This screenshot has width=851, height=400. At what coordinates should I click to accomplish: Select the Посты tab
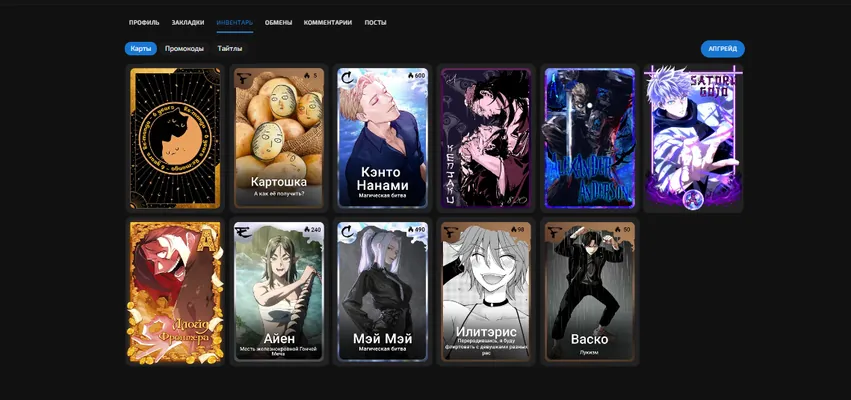(x=376, y=23)
